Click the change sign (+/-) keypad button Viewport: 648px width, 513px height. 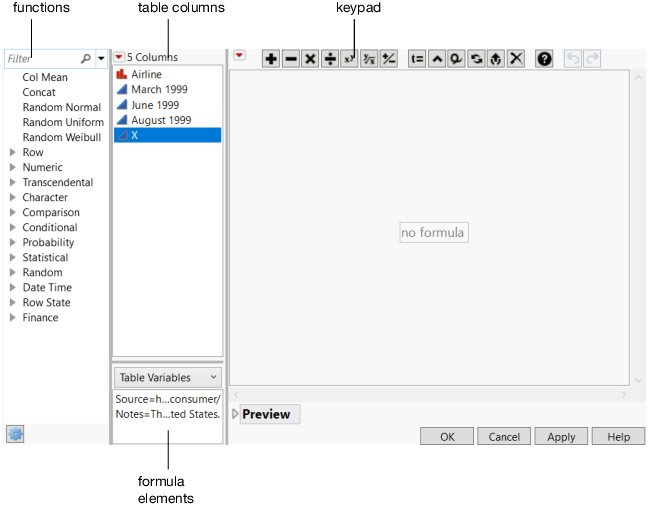[x=389, y=59]
